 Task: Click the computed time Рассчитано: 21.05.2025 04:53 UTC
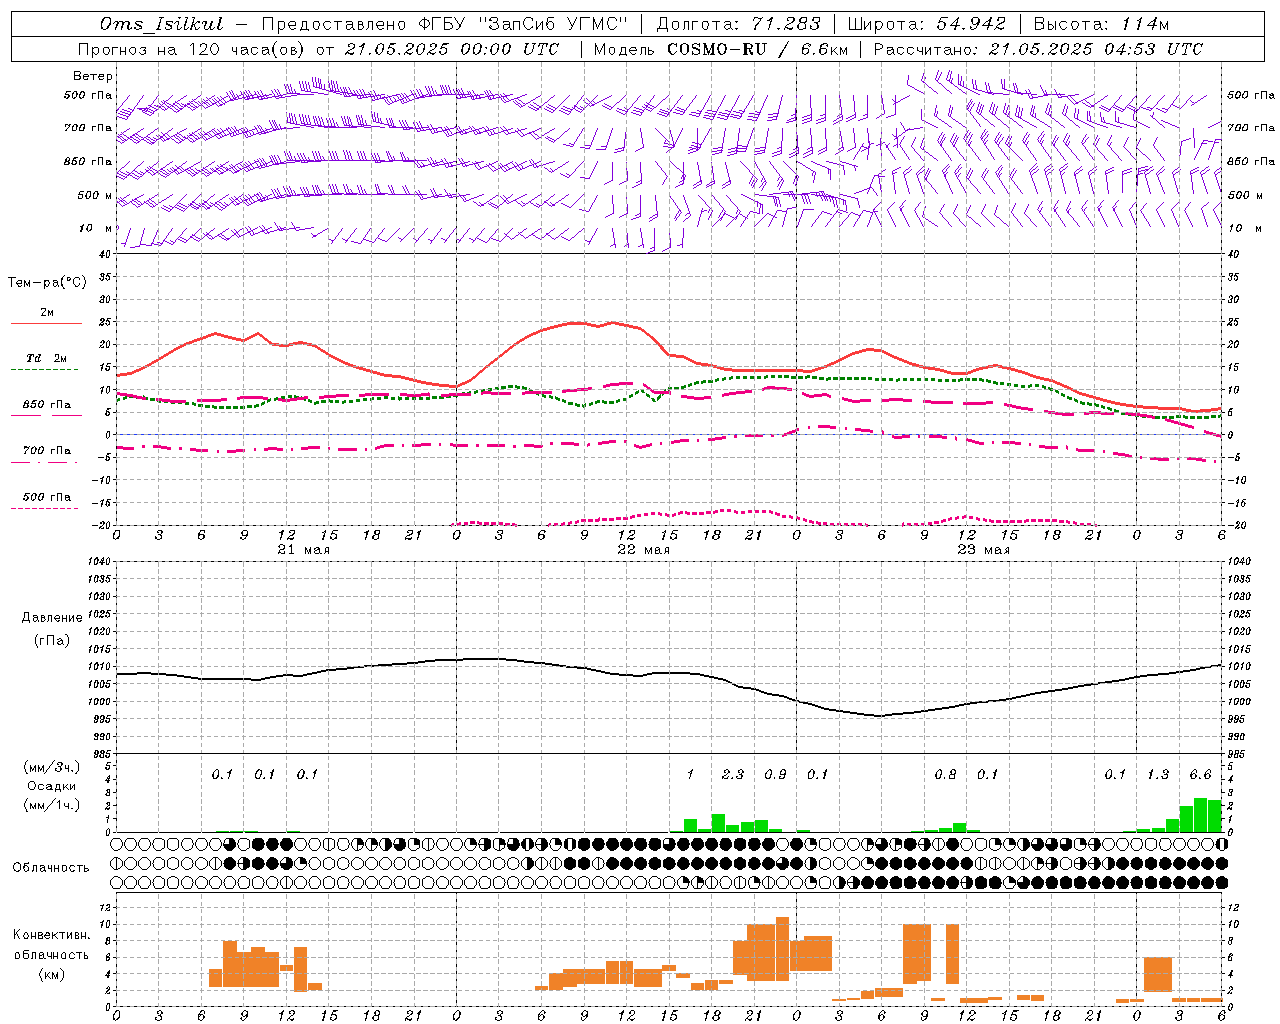1038,49
